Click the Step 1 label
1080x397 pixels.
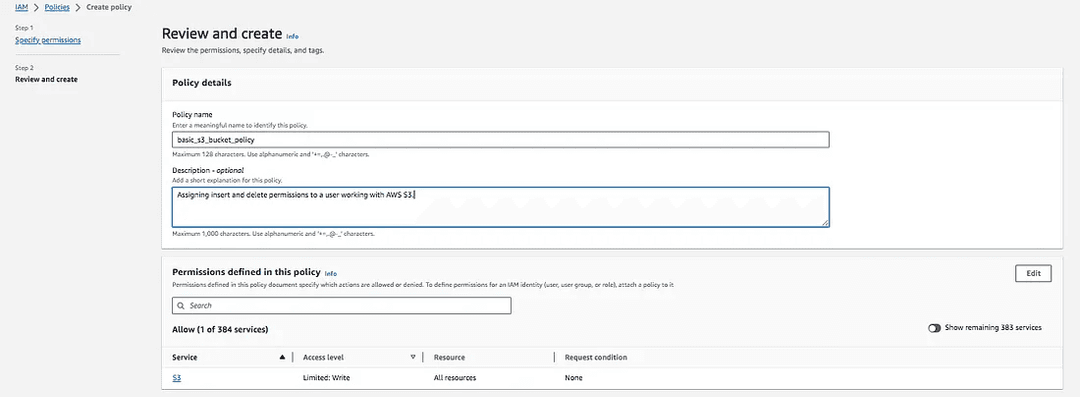pos(24,28)
